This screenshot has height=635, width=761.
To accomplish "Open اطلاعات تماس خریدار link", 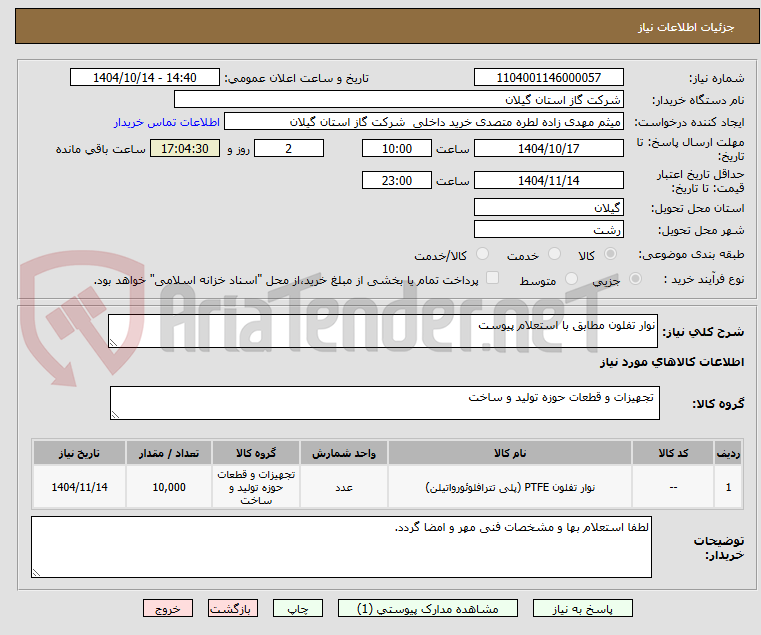I will click(x=167, y=122).
